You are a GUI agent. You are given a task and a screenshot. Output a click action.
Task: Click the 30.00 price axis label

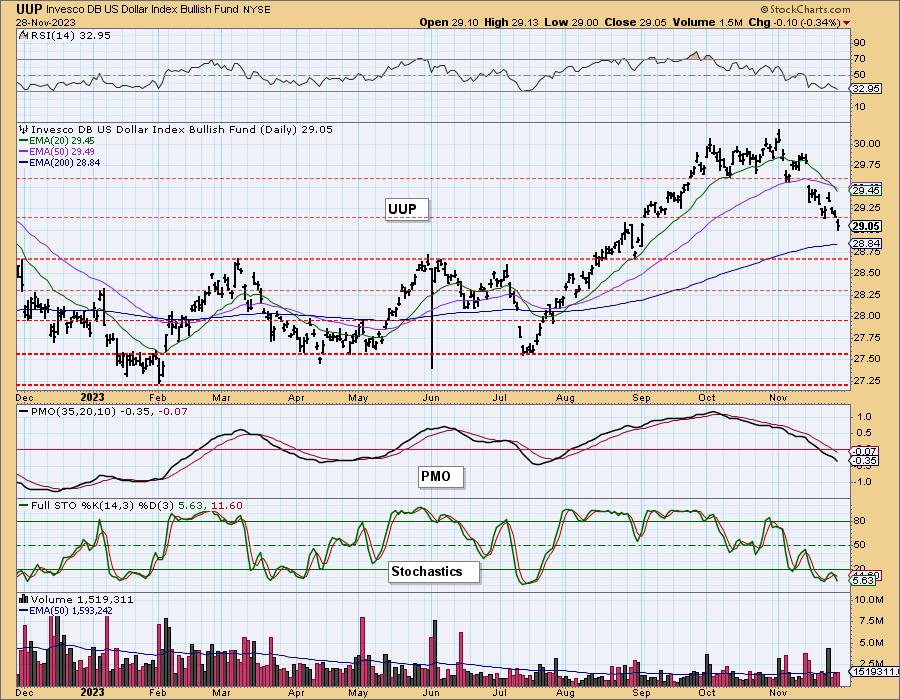(x=867, y=143)
